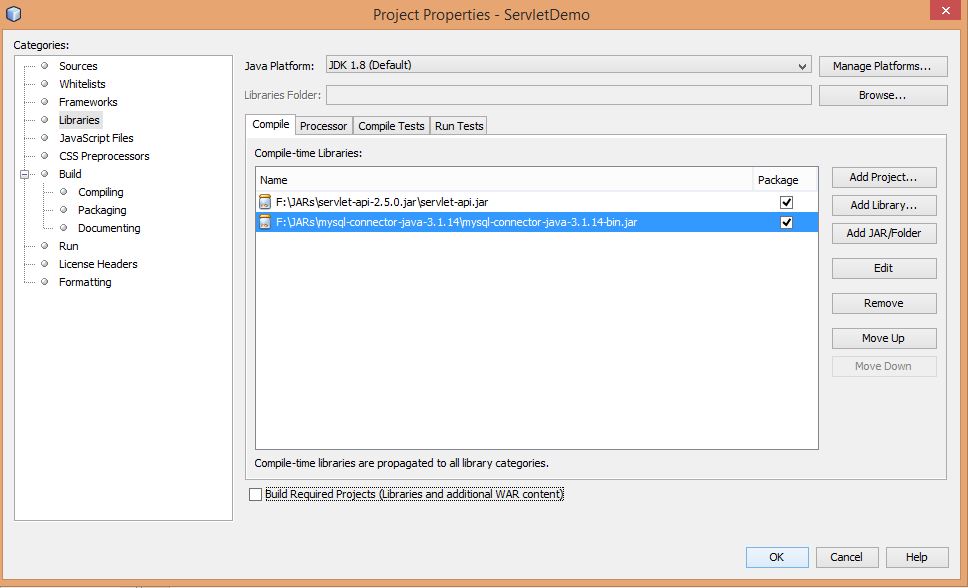The image size is (968, 588).
Task: Click the mysql-connector jar file icon
Action: (x=265, y=222)
